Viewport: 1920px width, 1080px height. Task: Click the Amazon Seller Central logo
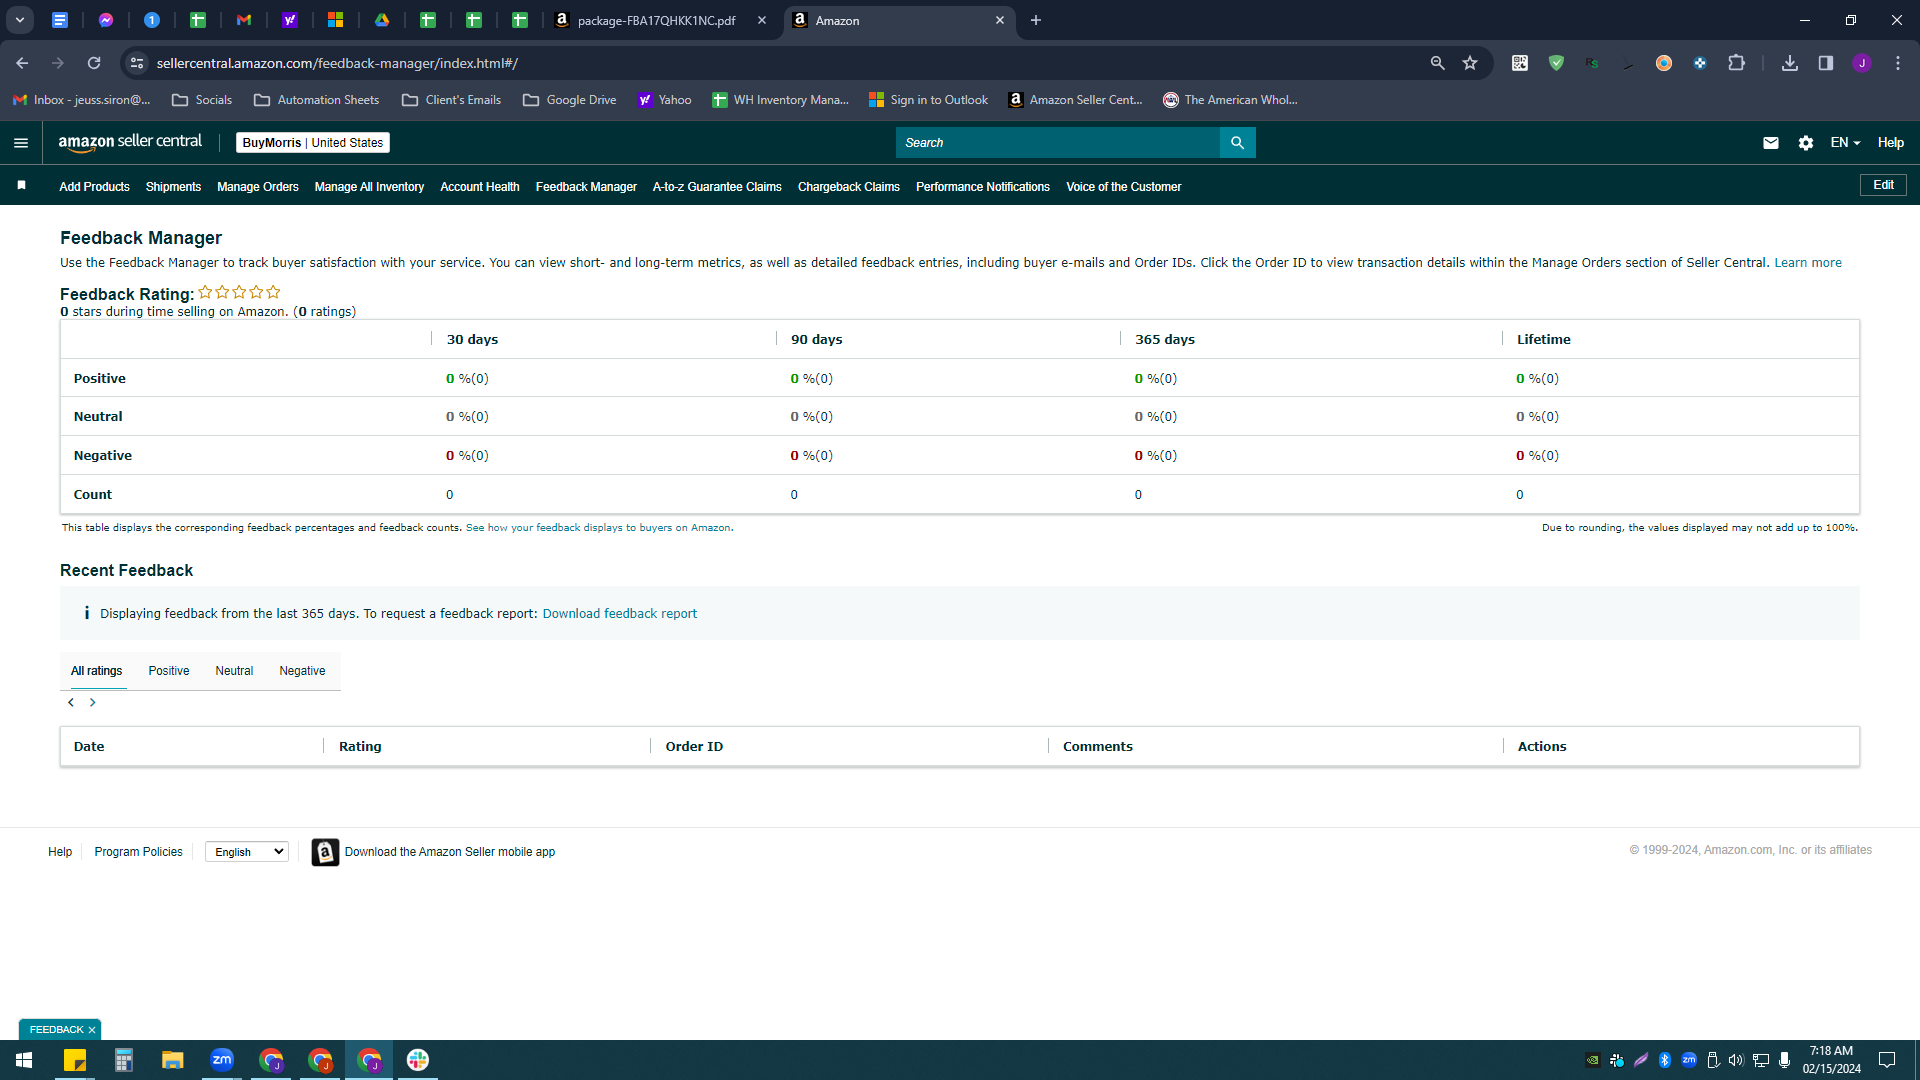130,142
